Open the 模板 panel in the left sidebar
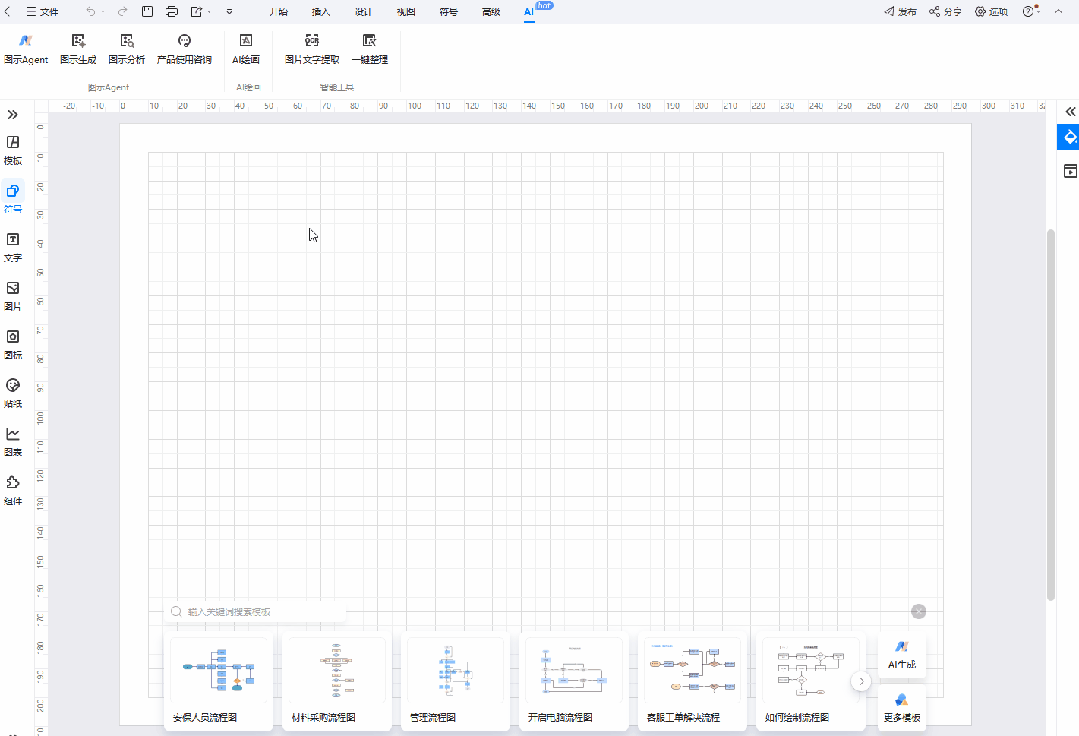The image size is (1079, 736). tap(13, 150)
